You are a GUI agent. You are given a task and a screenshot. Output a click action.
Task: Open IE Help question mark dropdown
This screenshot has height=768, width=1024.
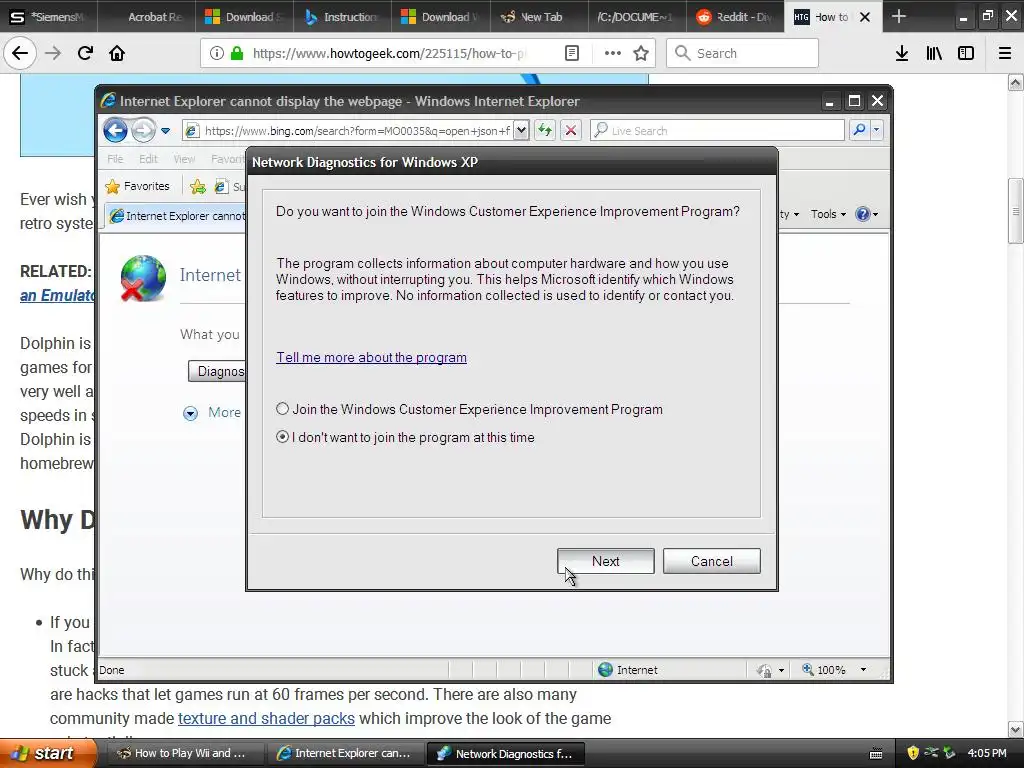(867, 214)
